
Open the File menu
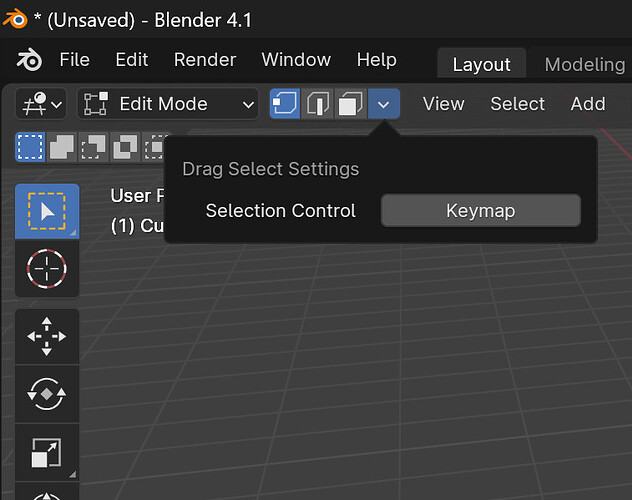tap(75, 60)
